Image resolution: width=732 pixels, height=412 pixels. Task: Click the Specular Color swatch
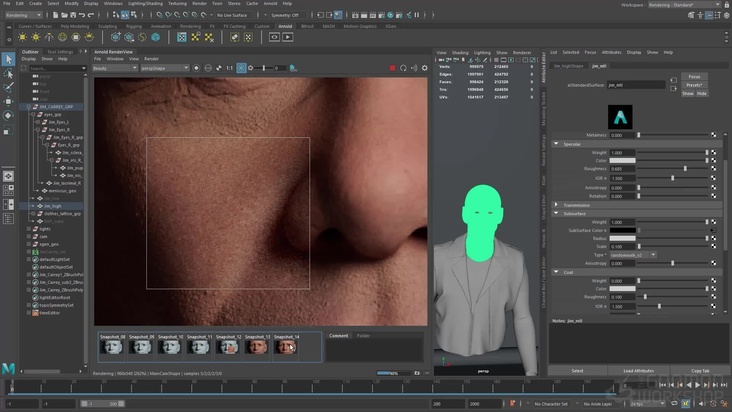[x=622, y=160]
